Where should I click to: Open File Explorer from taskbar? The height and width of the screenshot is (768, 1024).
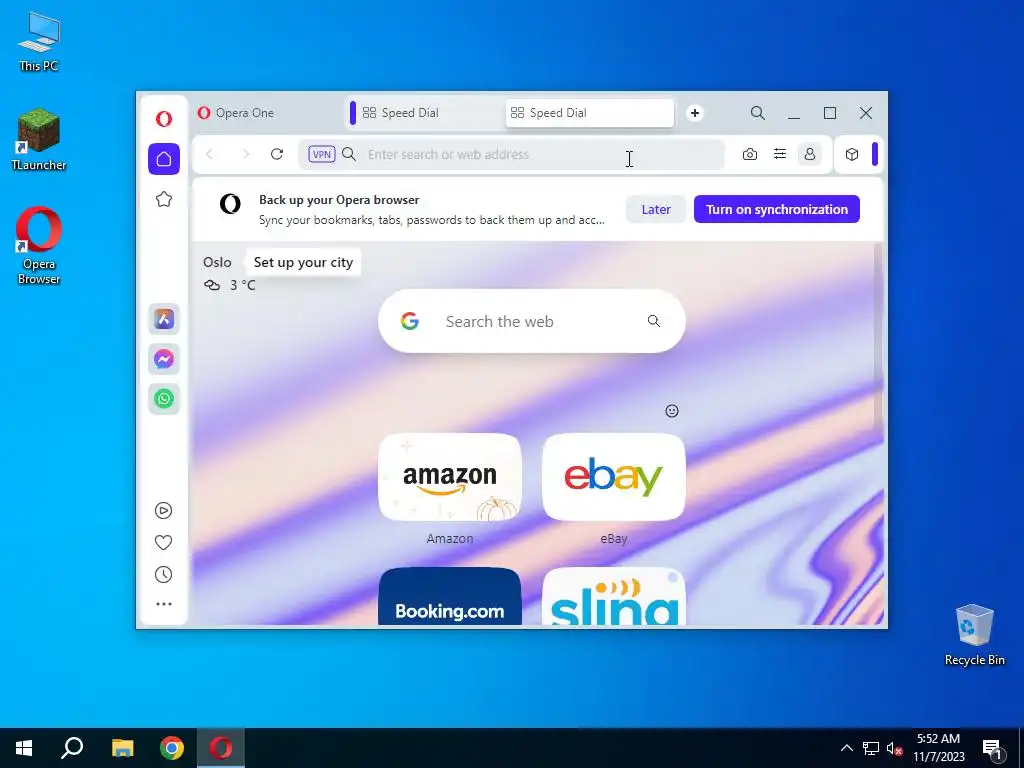point(122,748)
